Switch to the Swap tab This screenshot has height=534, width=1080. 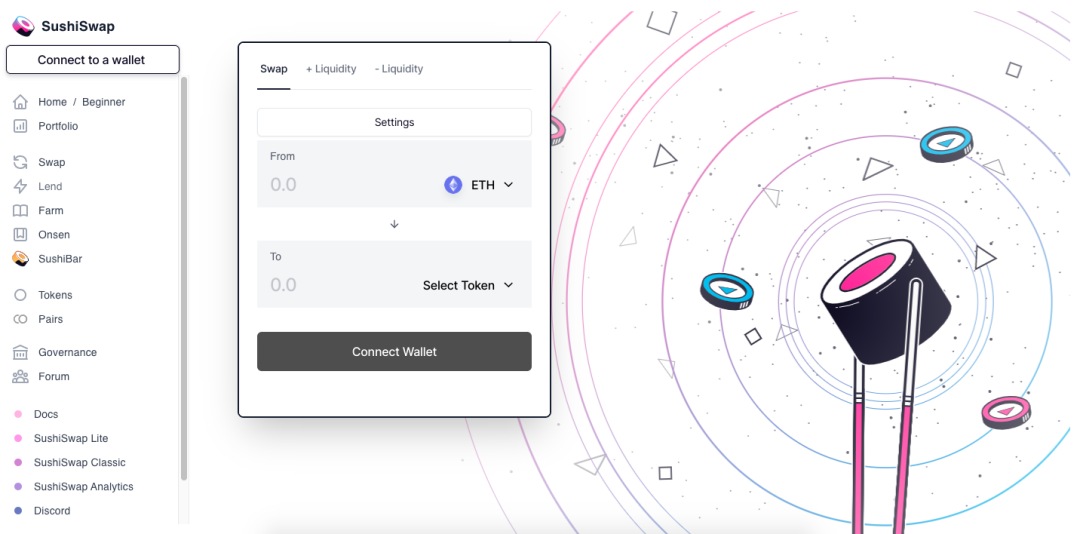tap(273, 69)
